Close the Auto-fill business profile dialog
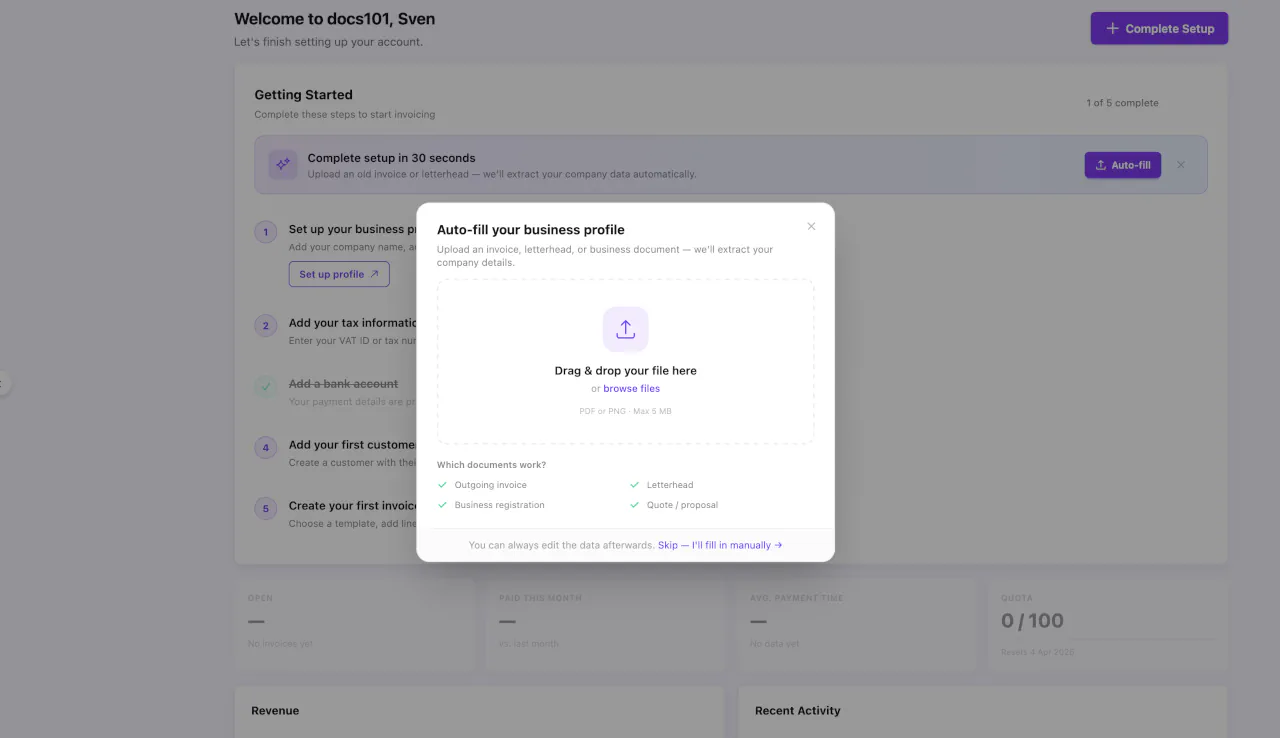This screenshot has height=738, width=1280. pyautogui.click(x=811, y=226)
